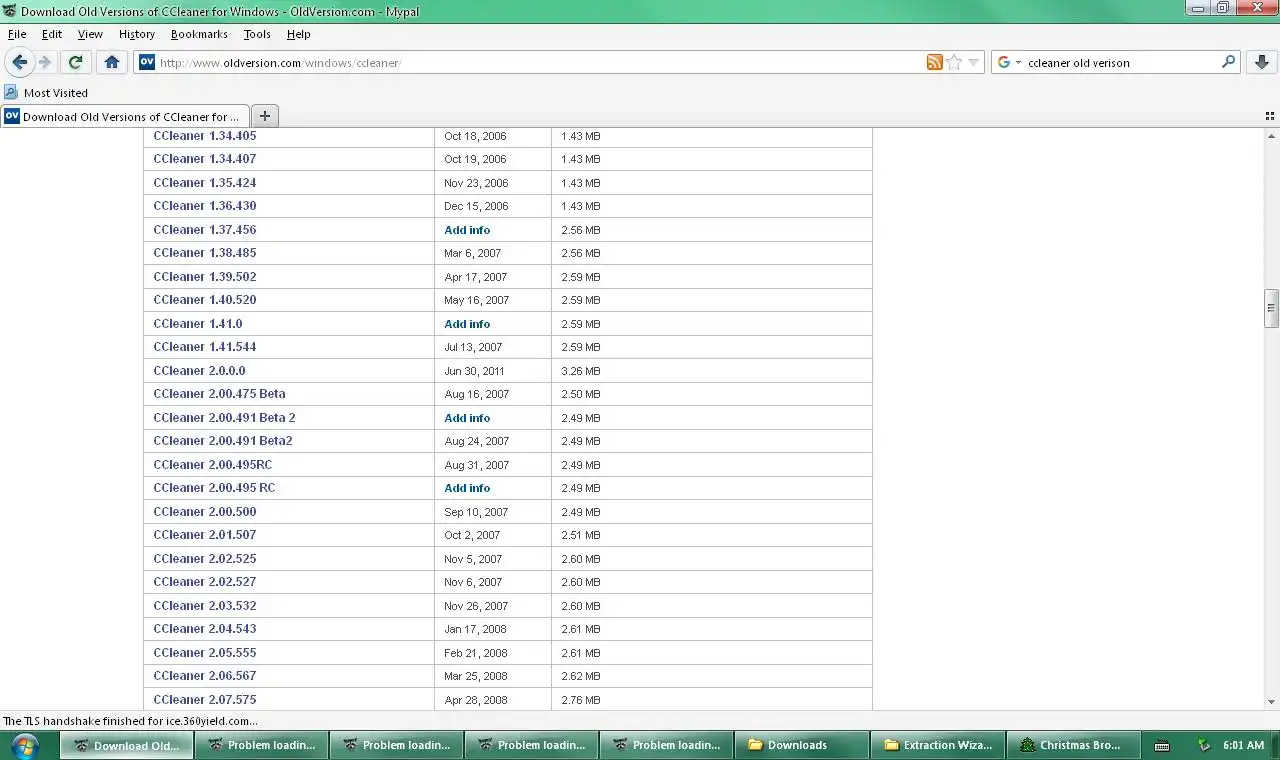Select the Download Old Versions of CCleaner tab
The image size is (1280, 760).
tap(124, 116)
